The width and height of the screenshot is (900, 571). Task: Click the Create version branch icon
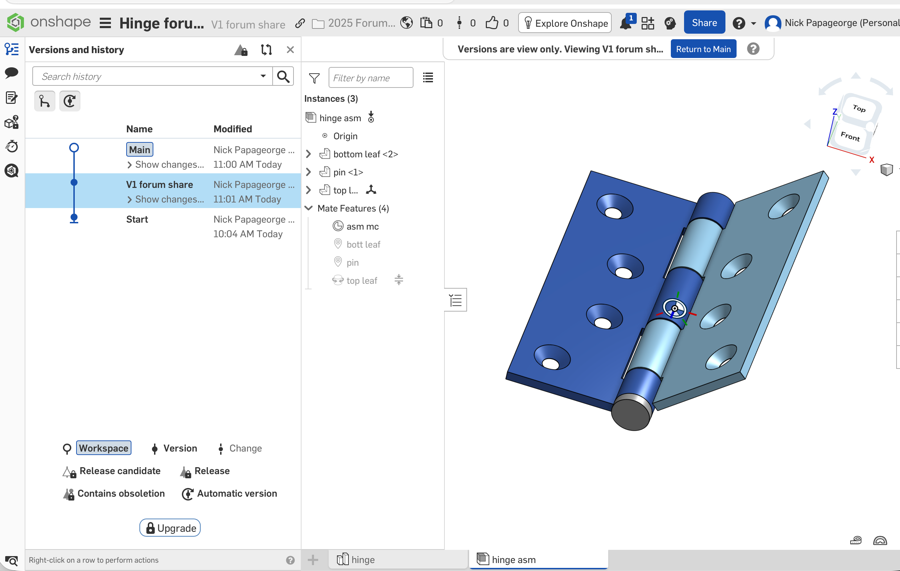[45, 101]
